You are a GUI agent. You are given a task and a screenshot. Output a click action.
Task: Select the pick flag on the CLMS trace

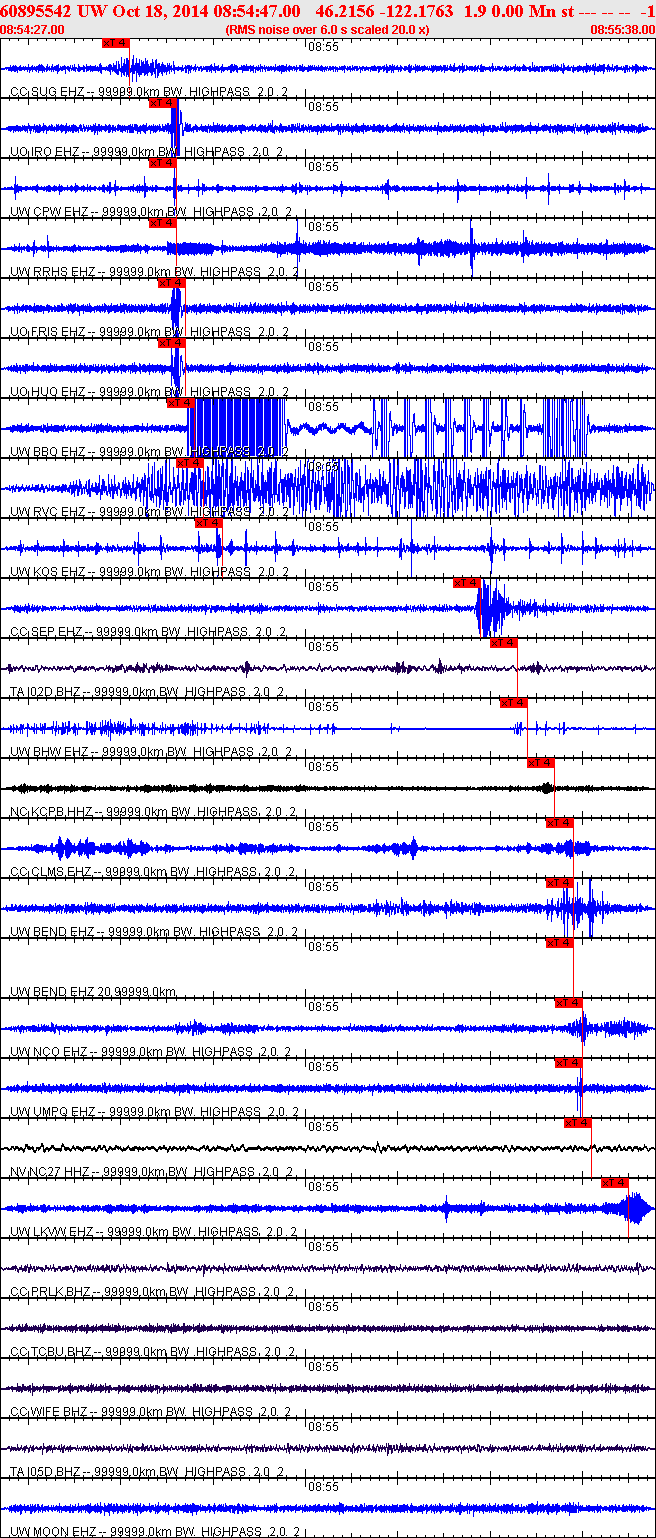pyautogui.click(x=559, y=823)
